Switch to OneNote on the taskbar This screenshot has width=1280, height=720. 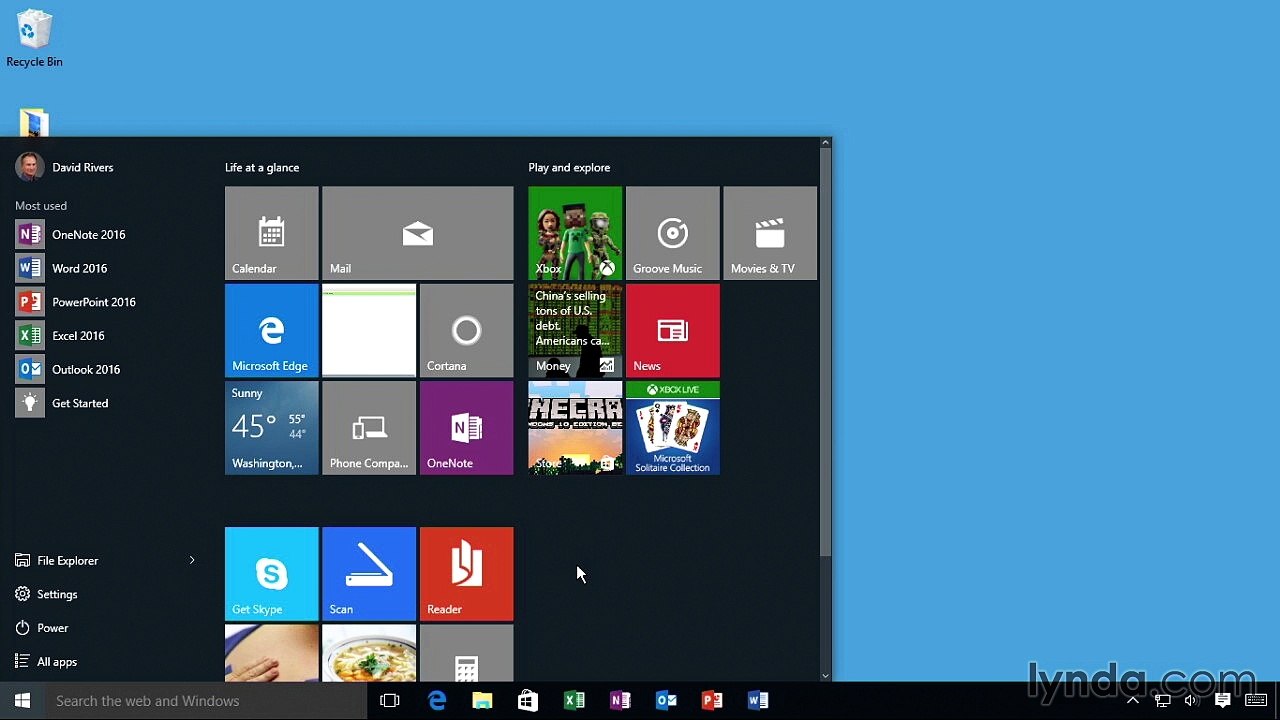(x=620, y=701)
